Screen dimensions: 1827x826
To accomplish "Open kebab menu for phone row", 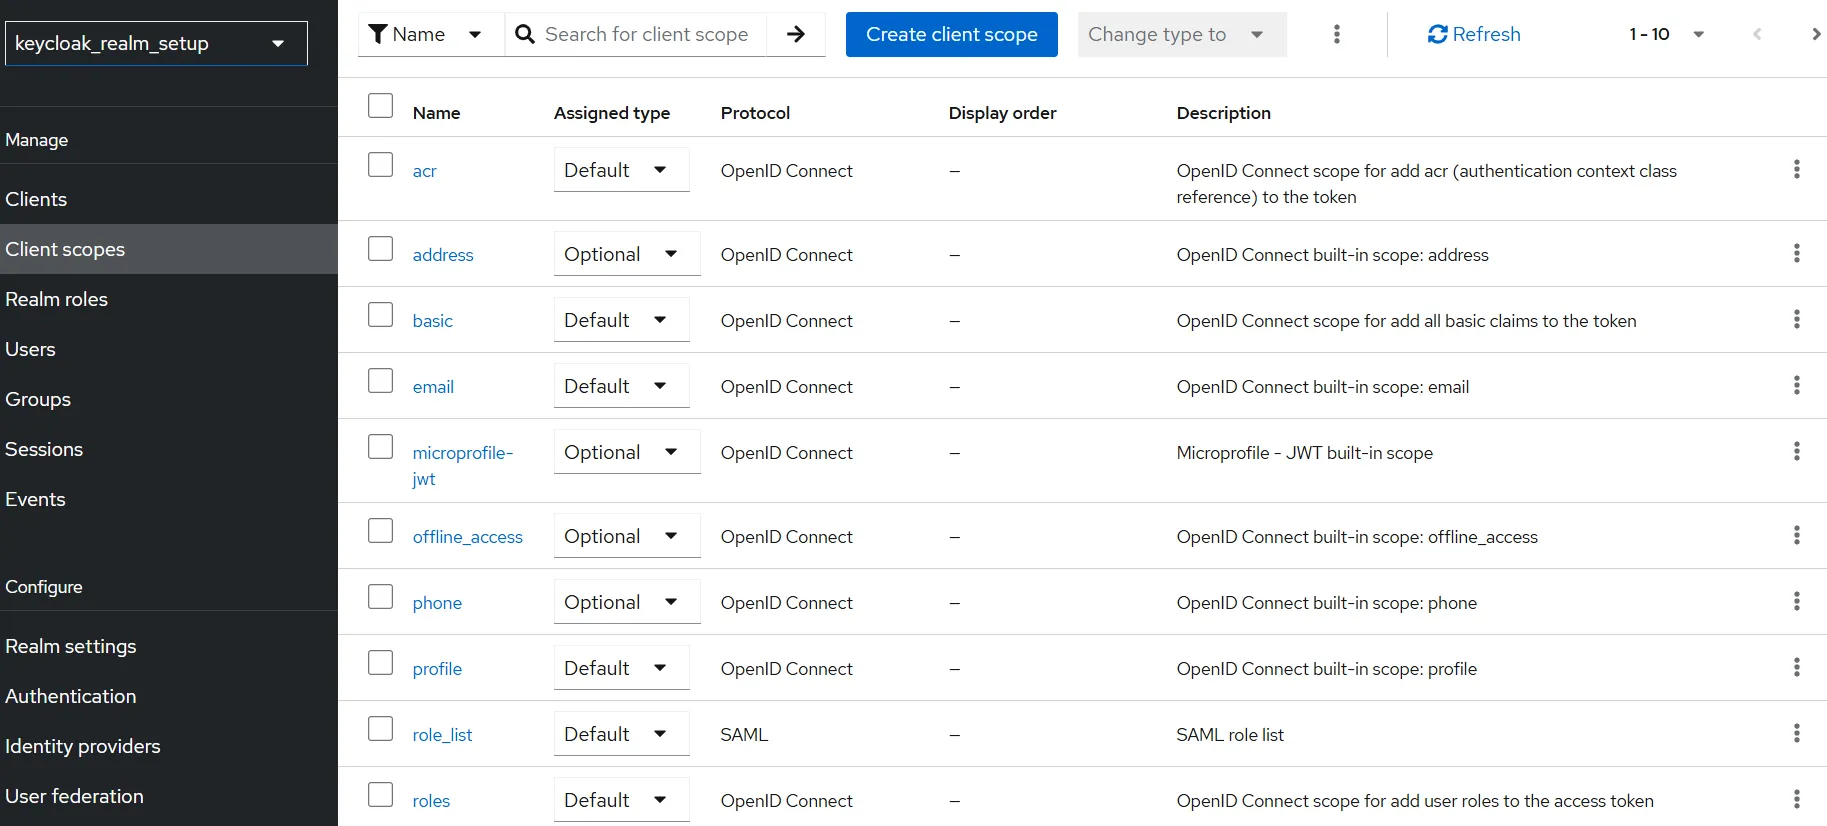I will coord(1796,601).
